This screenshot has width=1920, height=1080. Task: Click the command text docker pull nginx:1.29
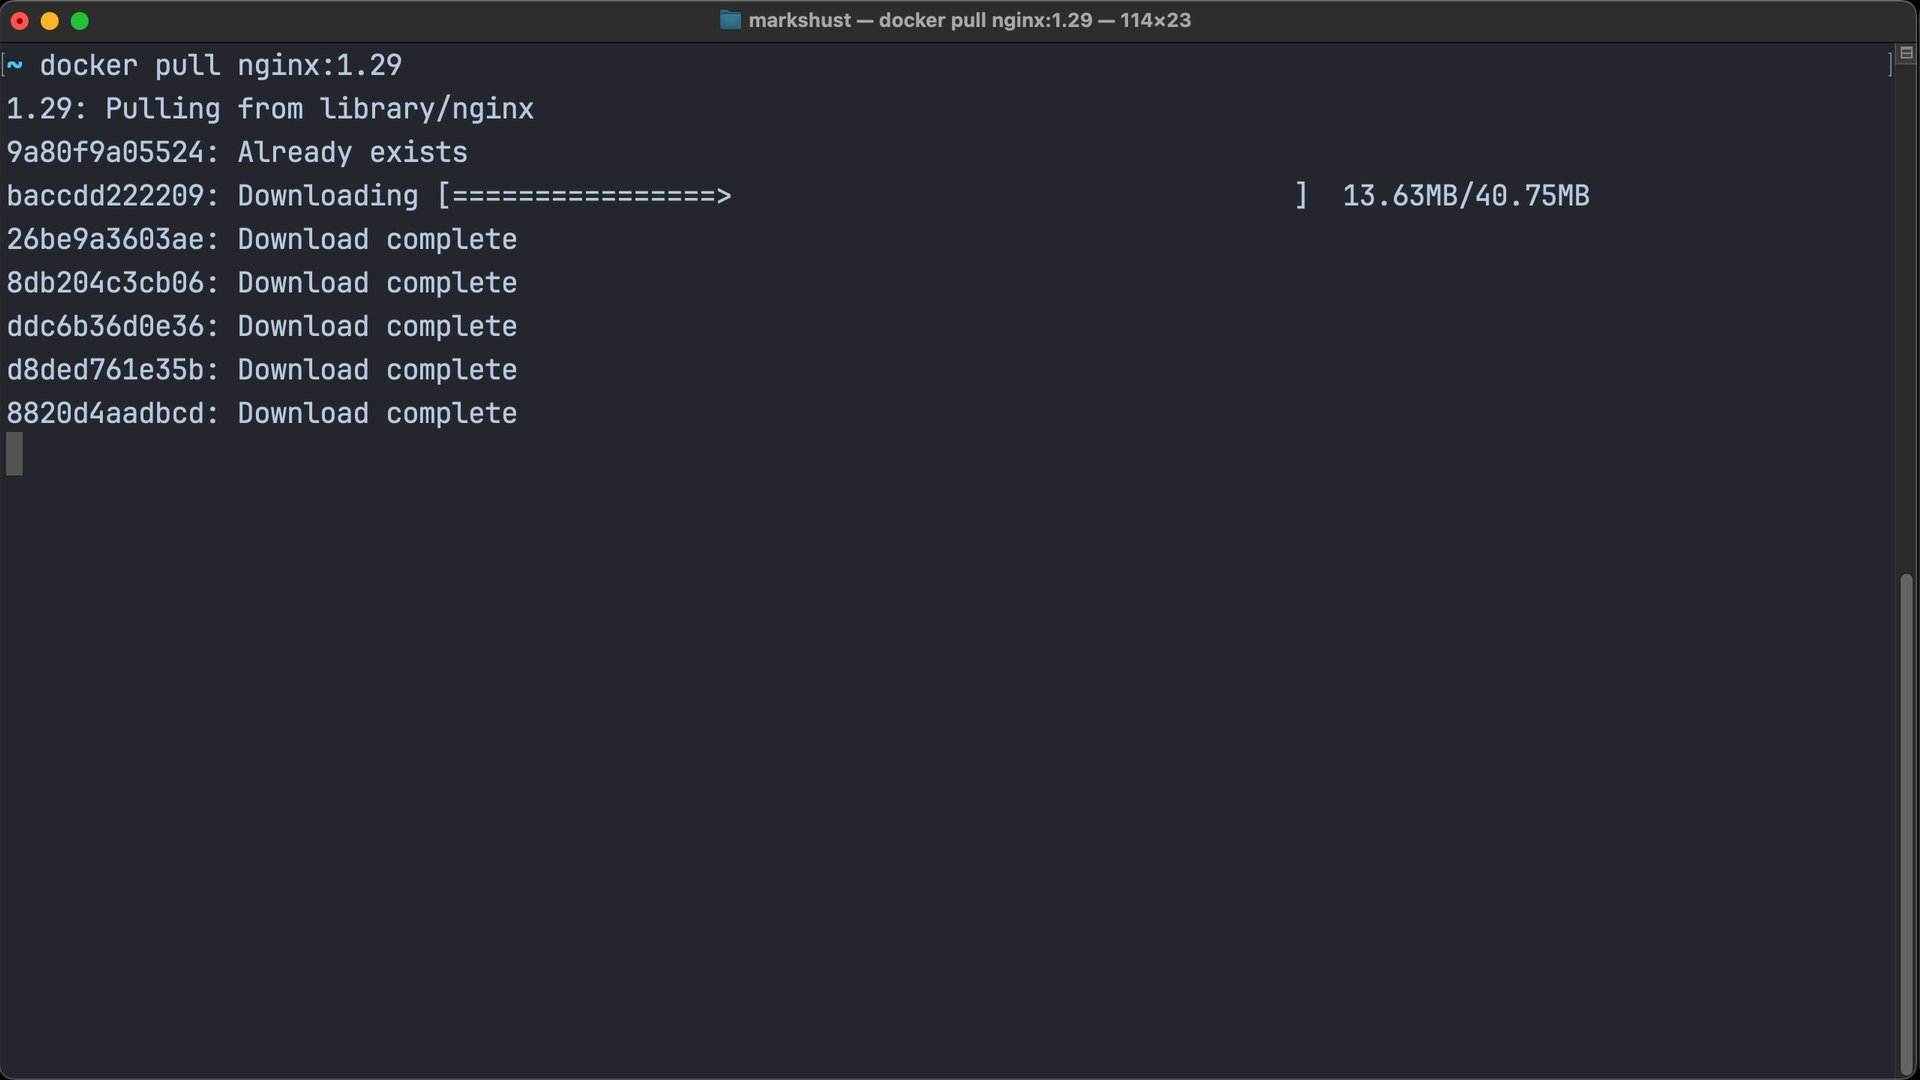point(220,65)
